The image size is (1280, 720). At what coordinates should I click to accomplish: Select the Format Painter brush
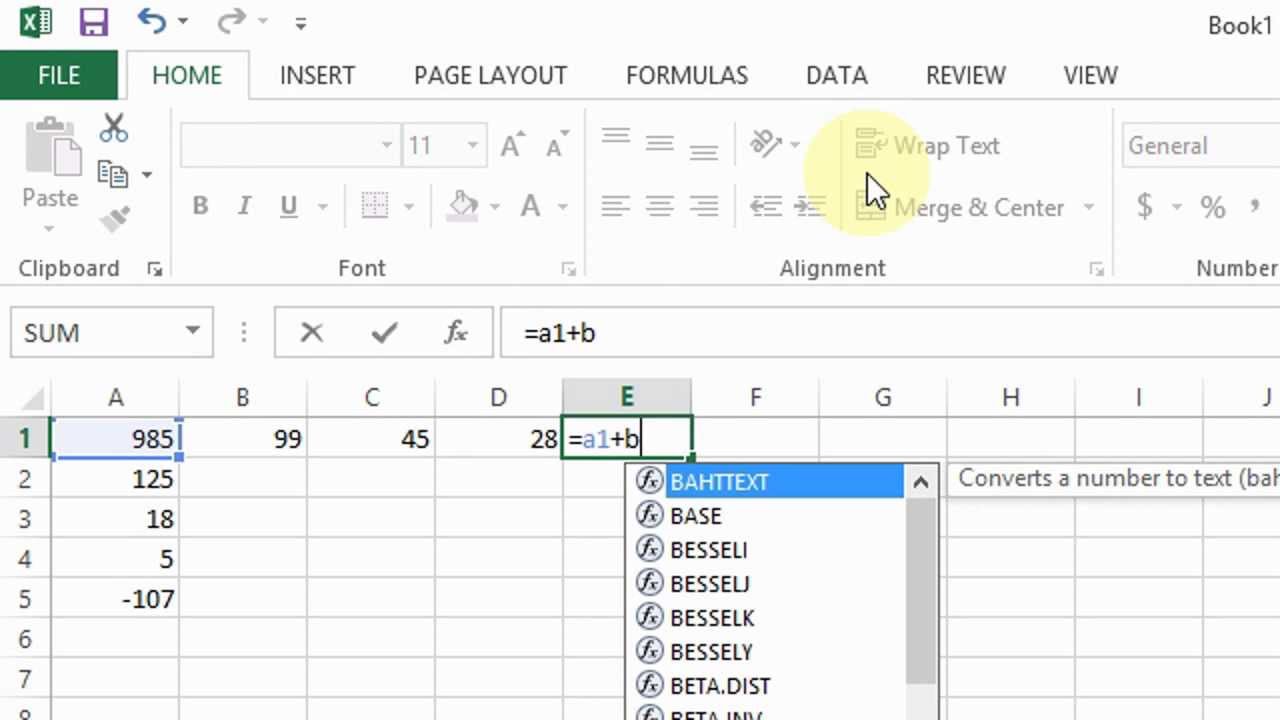click(114, 219)
